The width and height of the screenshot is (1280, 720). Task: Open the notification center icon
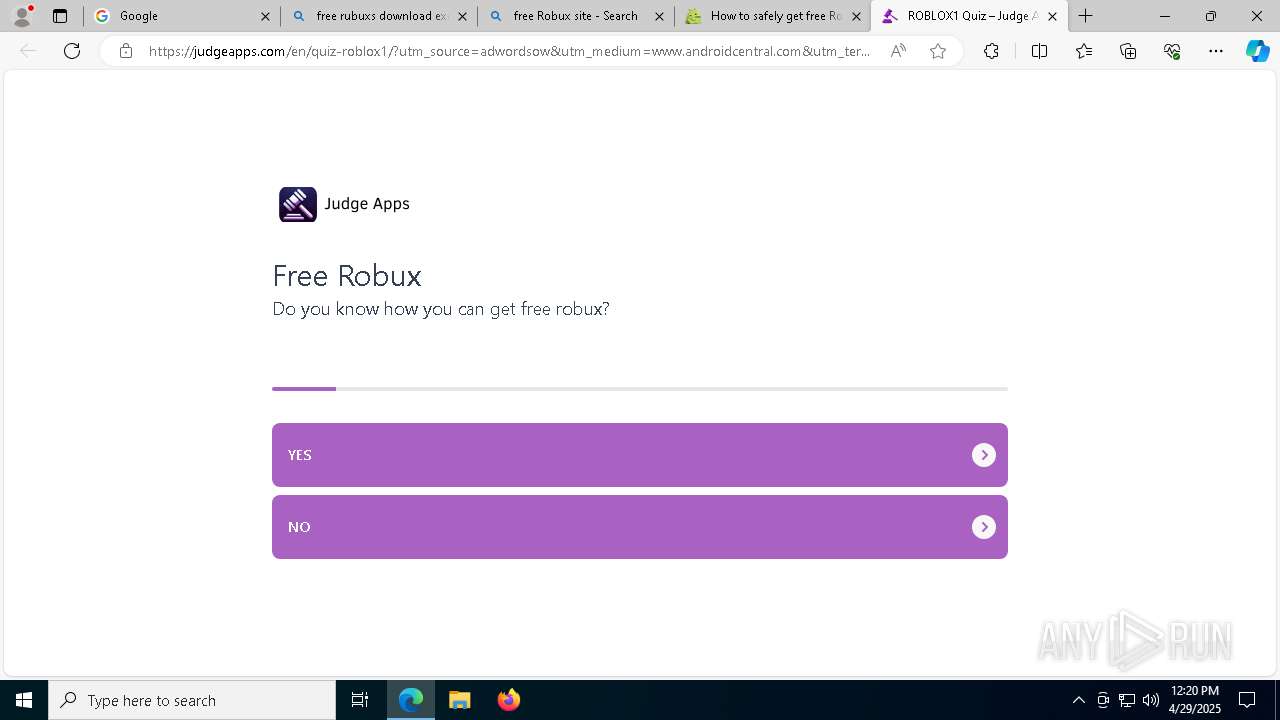click(1247, 700)
